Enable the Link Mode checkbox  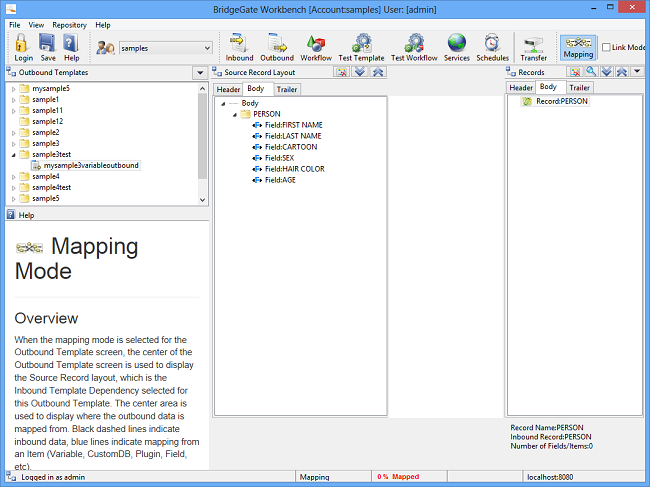click(606, 47)
